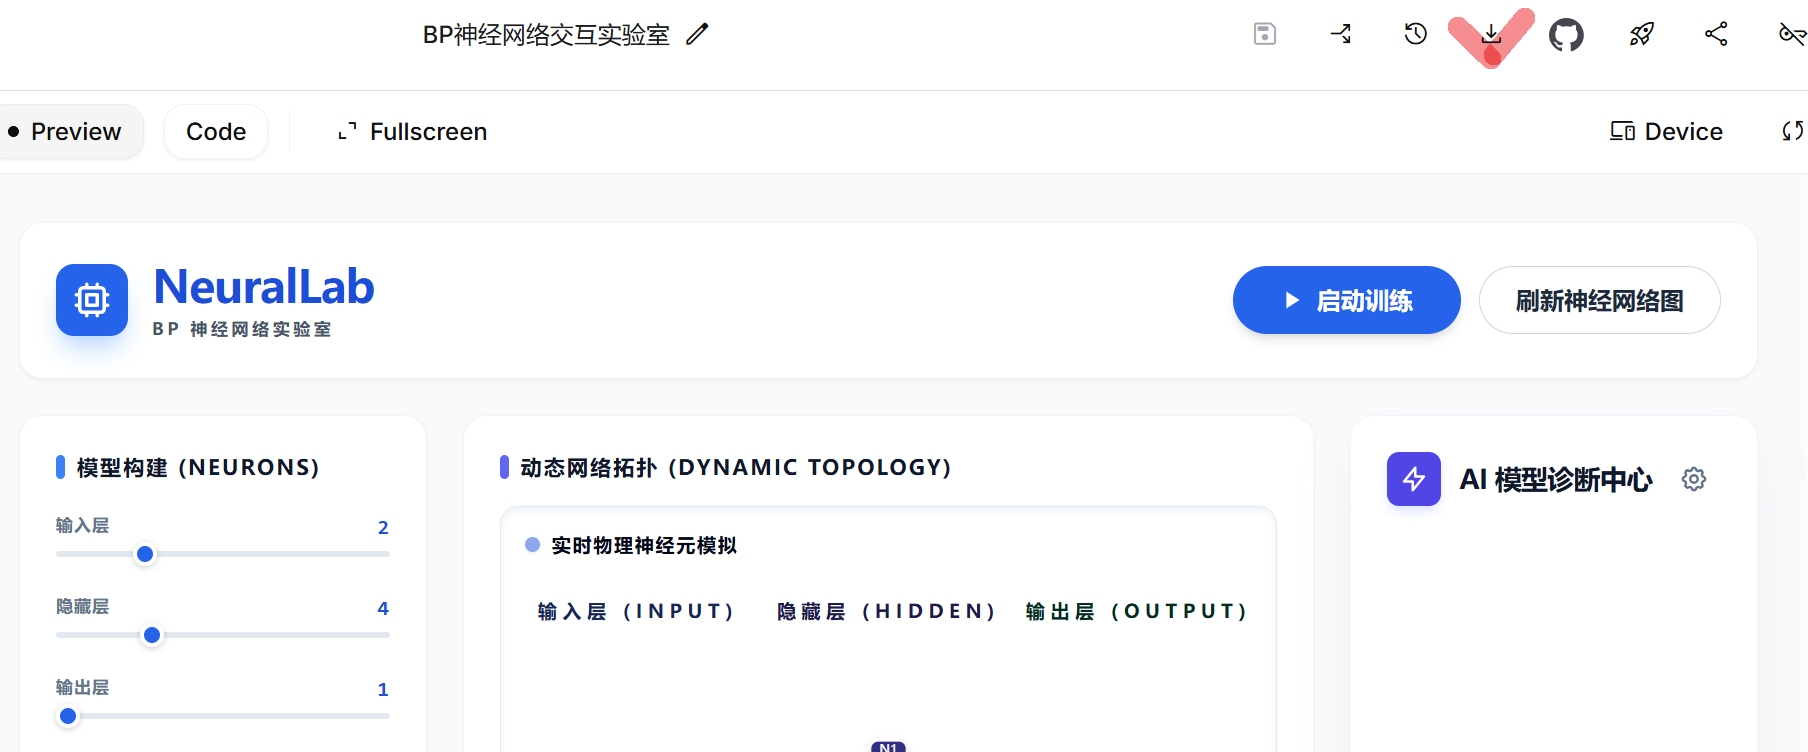The image size is (1808, 752).
Task: Click the BP神经网络交互实验室 title text
Action: (546, 35)
